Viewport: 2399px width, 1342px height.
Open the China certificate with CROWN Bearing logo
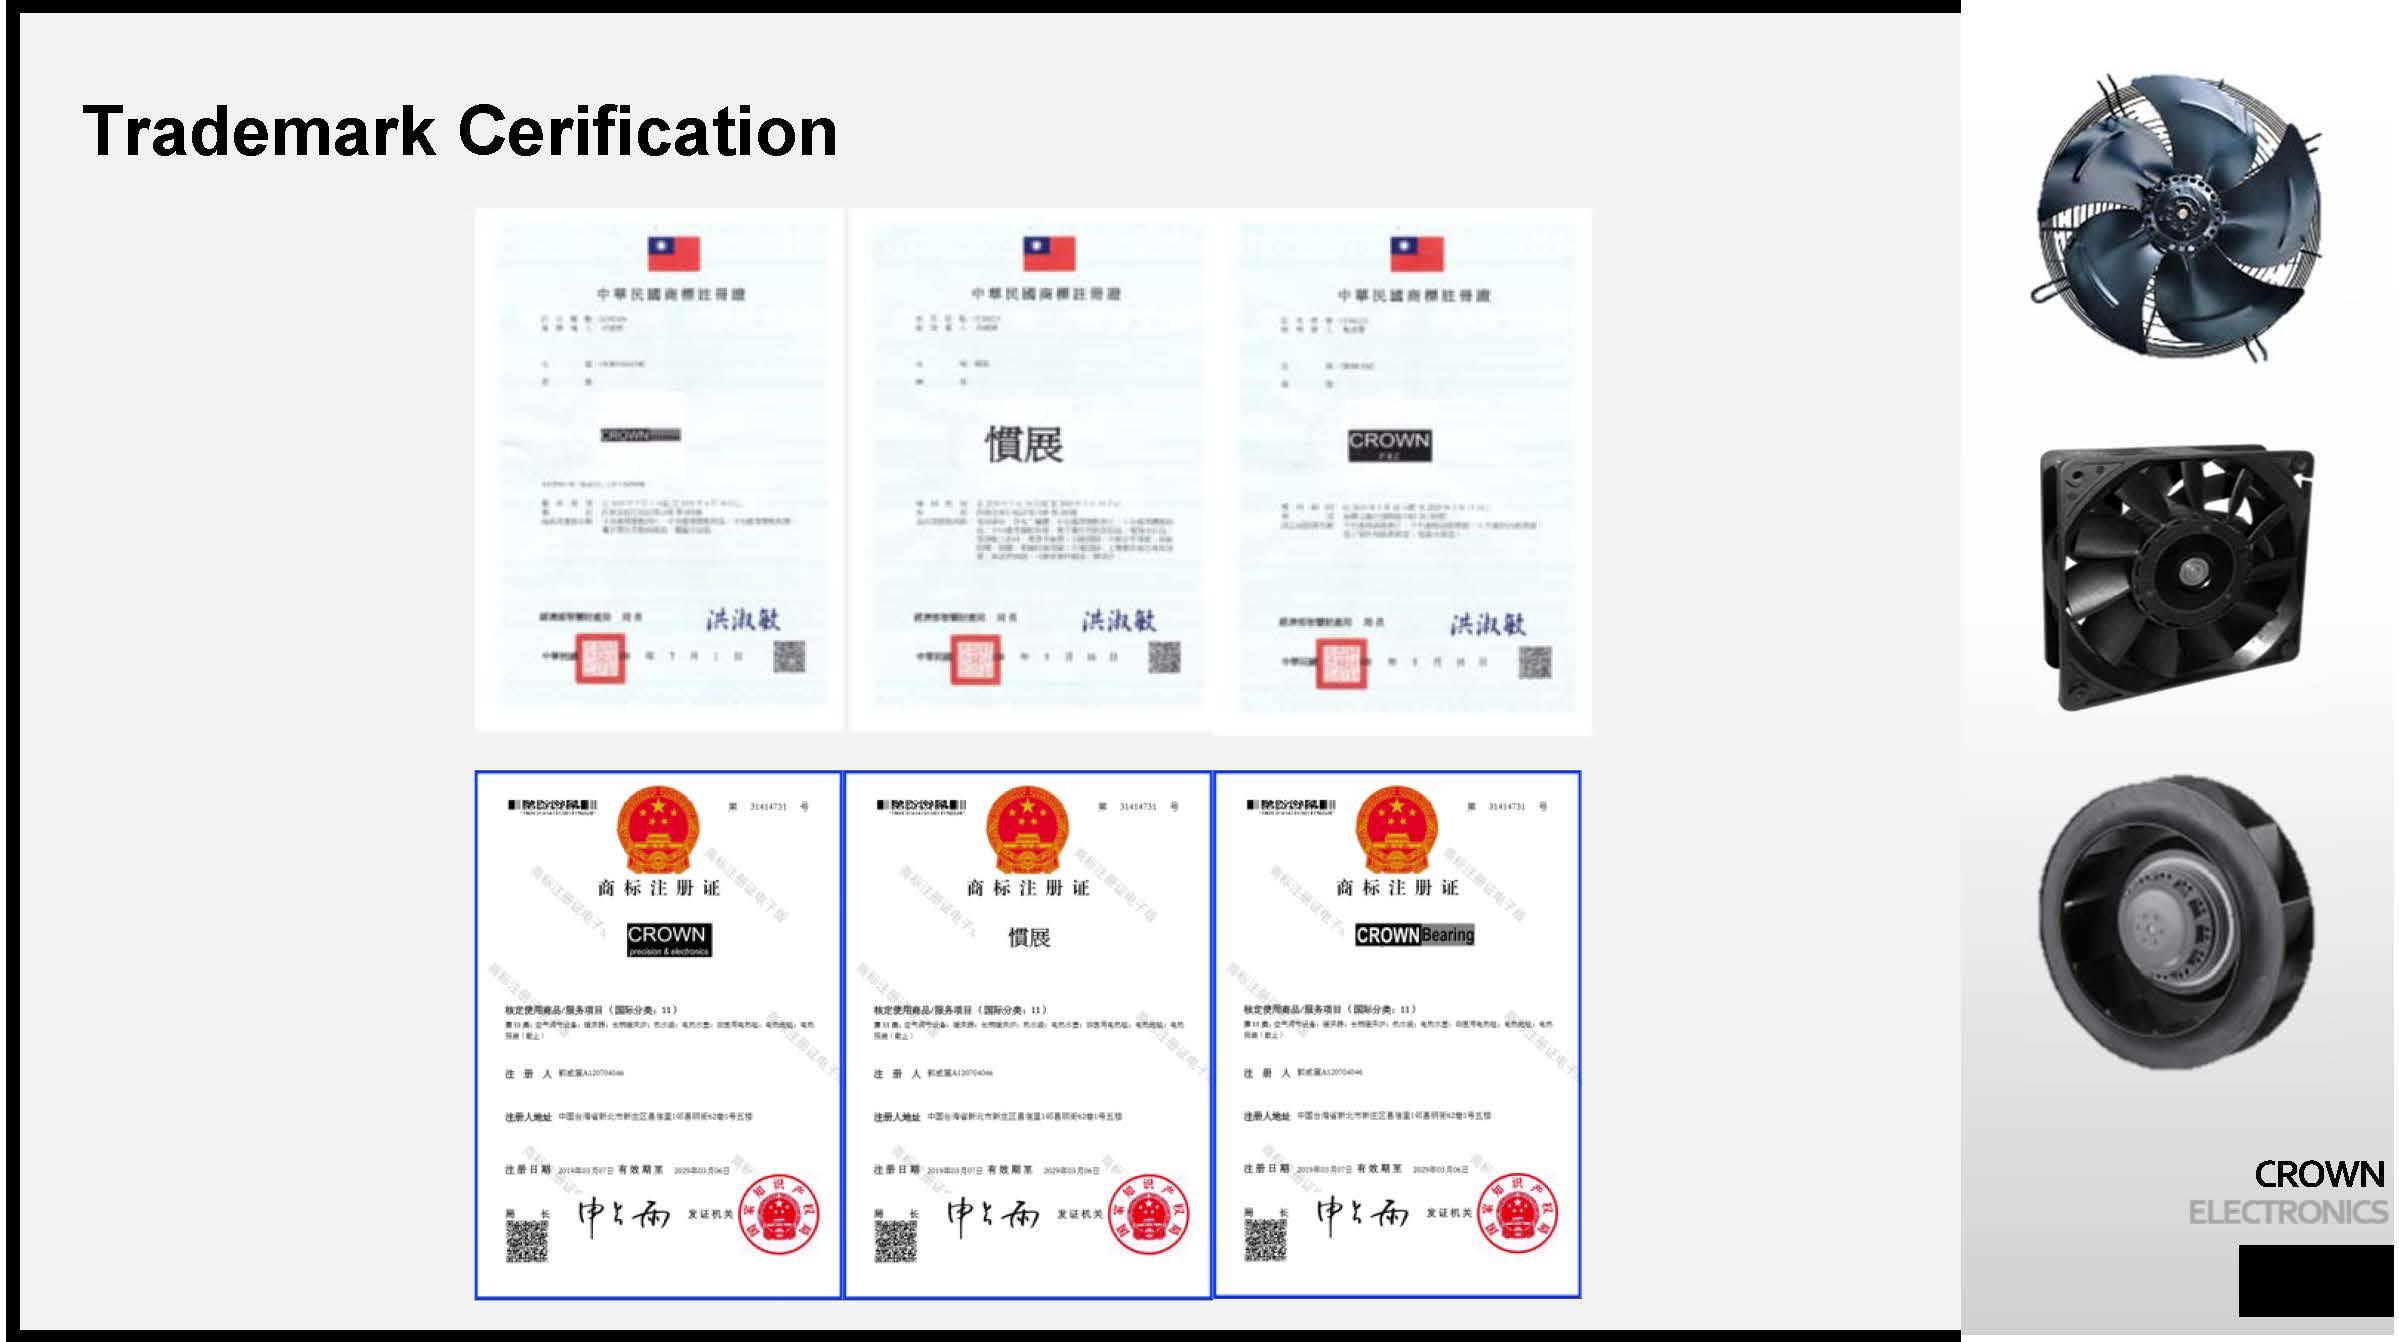click(1397, 1035)
